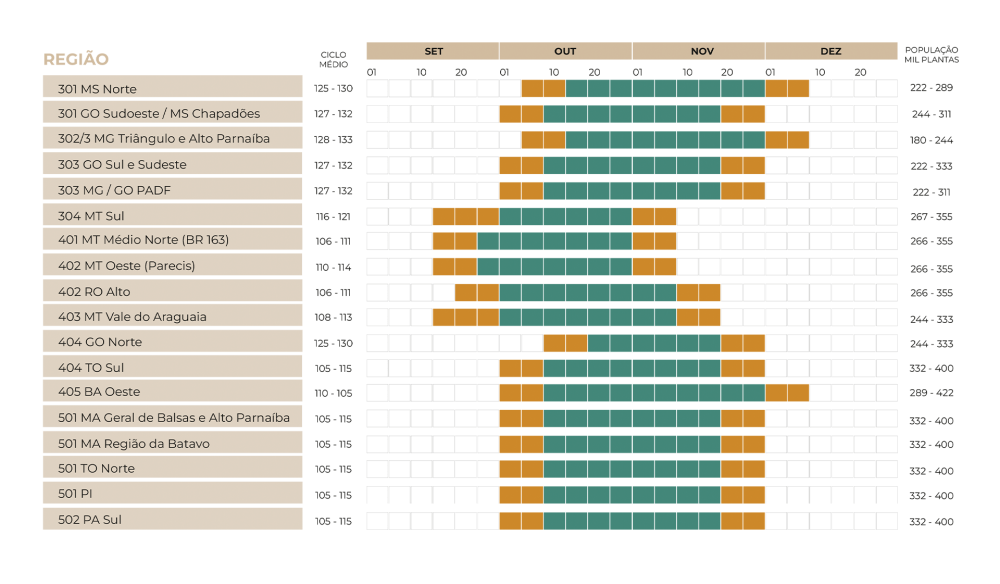Select the 501 PI region row

(173, 493)
